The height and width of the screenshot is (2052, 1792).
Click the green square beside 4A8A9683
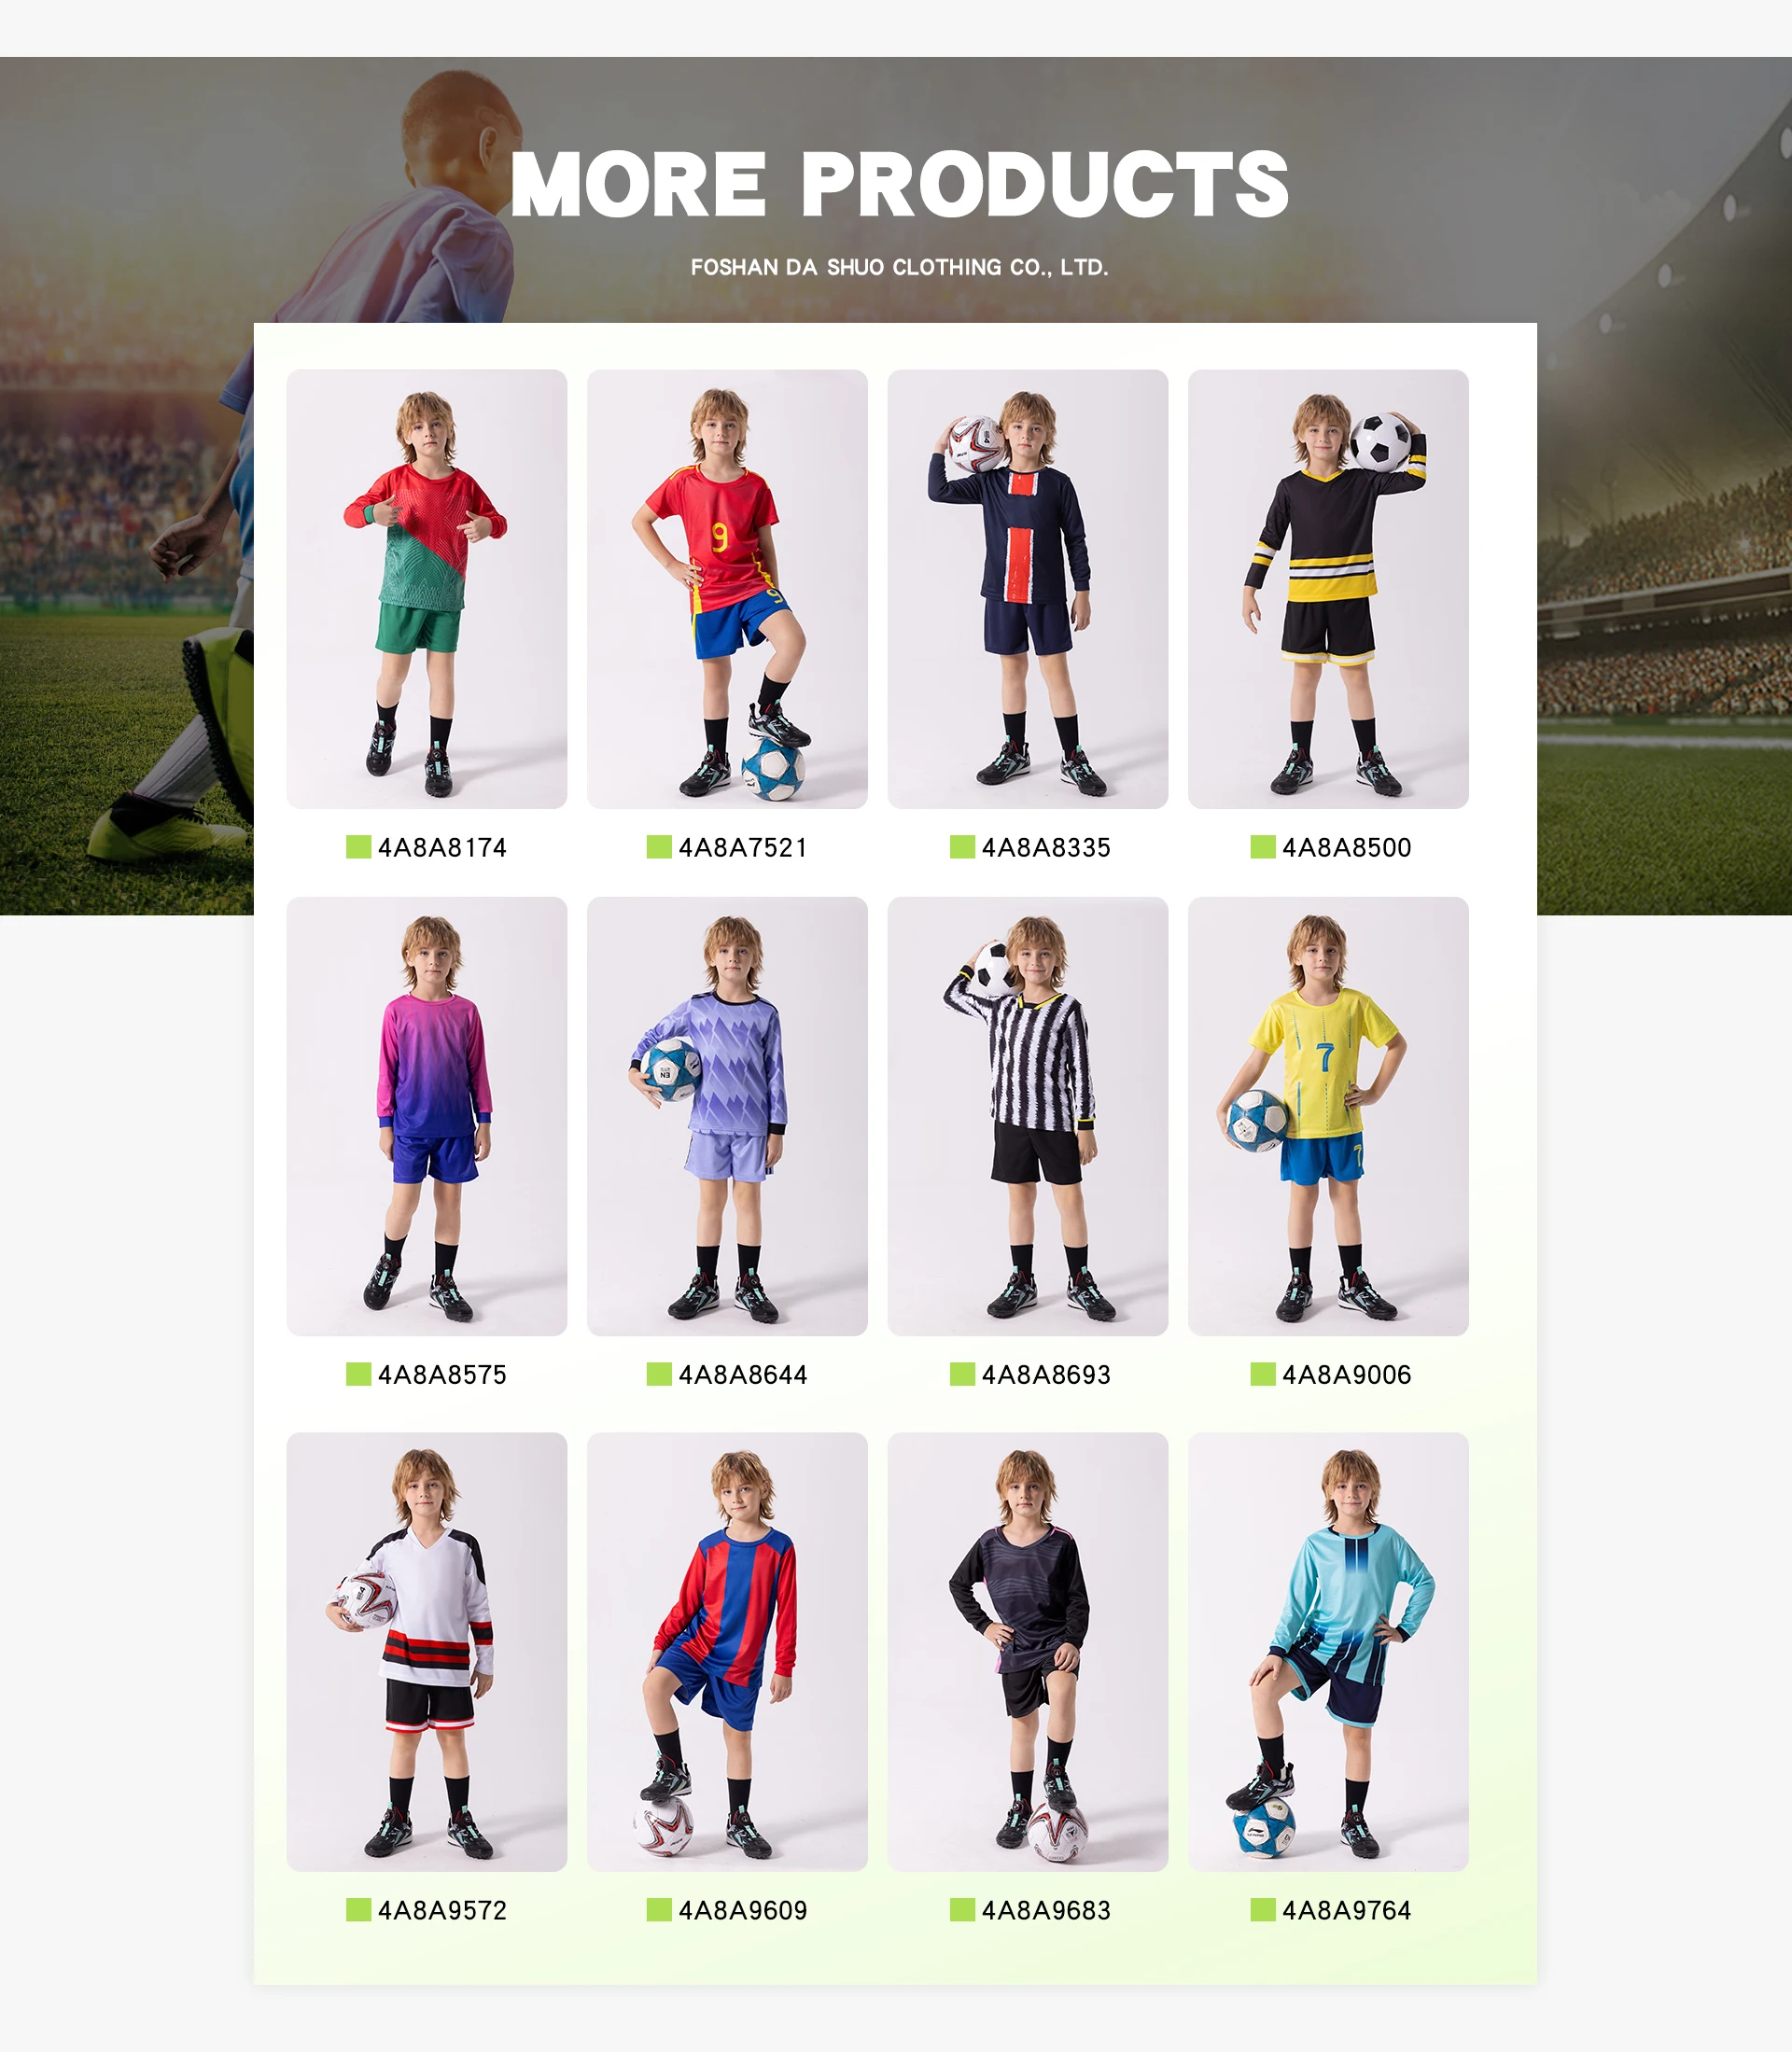click(x=962, y=1910)
